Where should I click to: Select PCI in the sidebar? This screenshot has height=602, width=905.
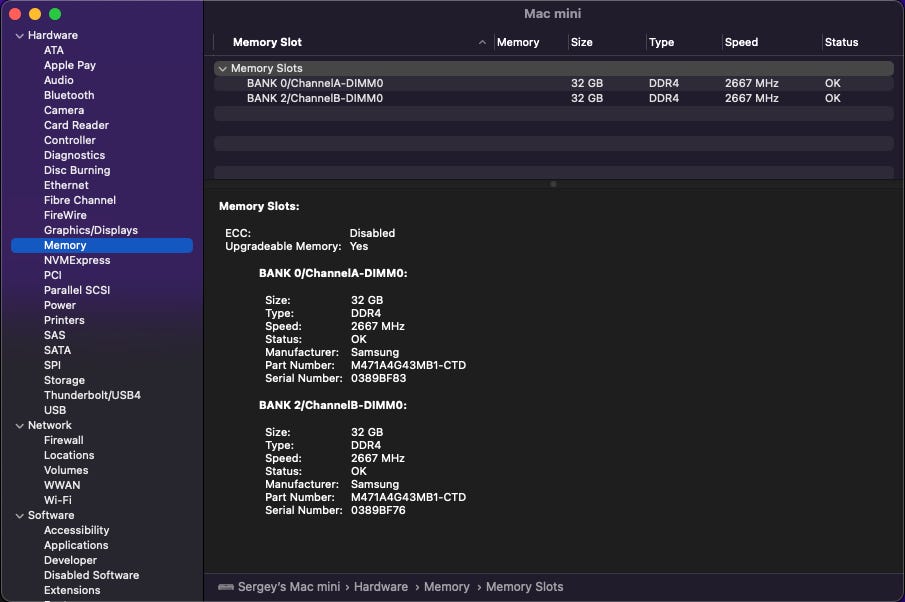point(53,275)
